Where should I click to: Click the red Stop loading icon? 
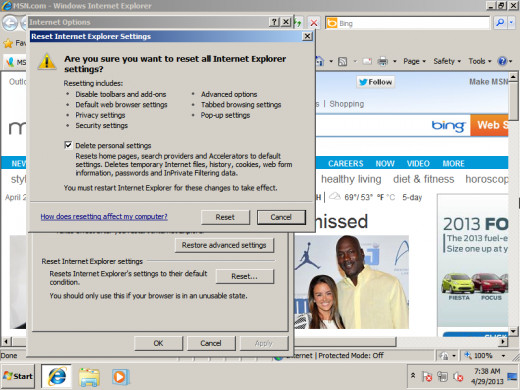[314, 23]
